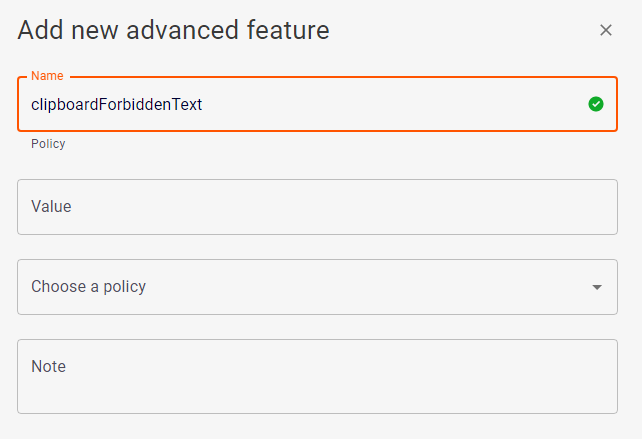
Task: Close the Add new advanced feature dialog
Action: [x=605, y=30]
